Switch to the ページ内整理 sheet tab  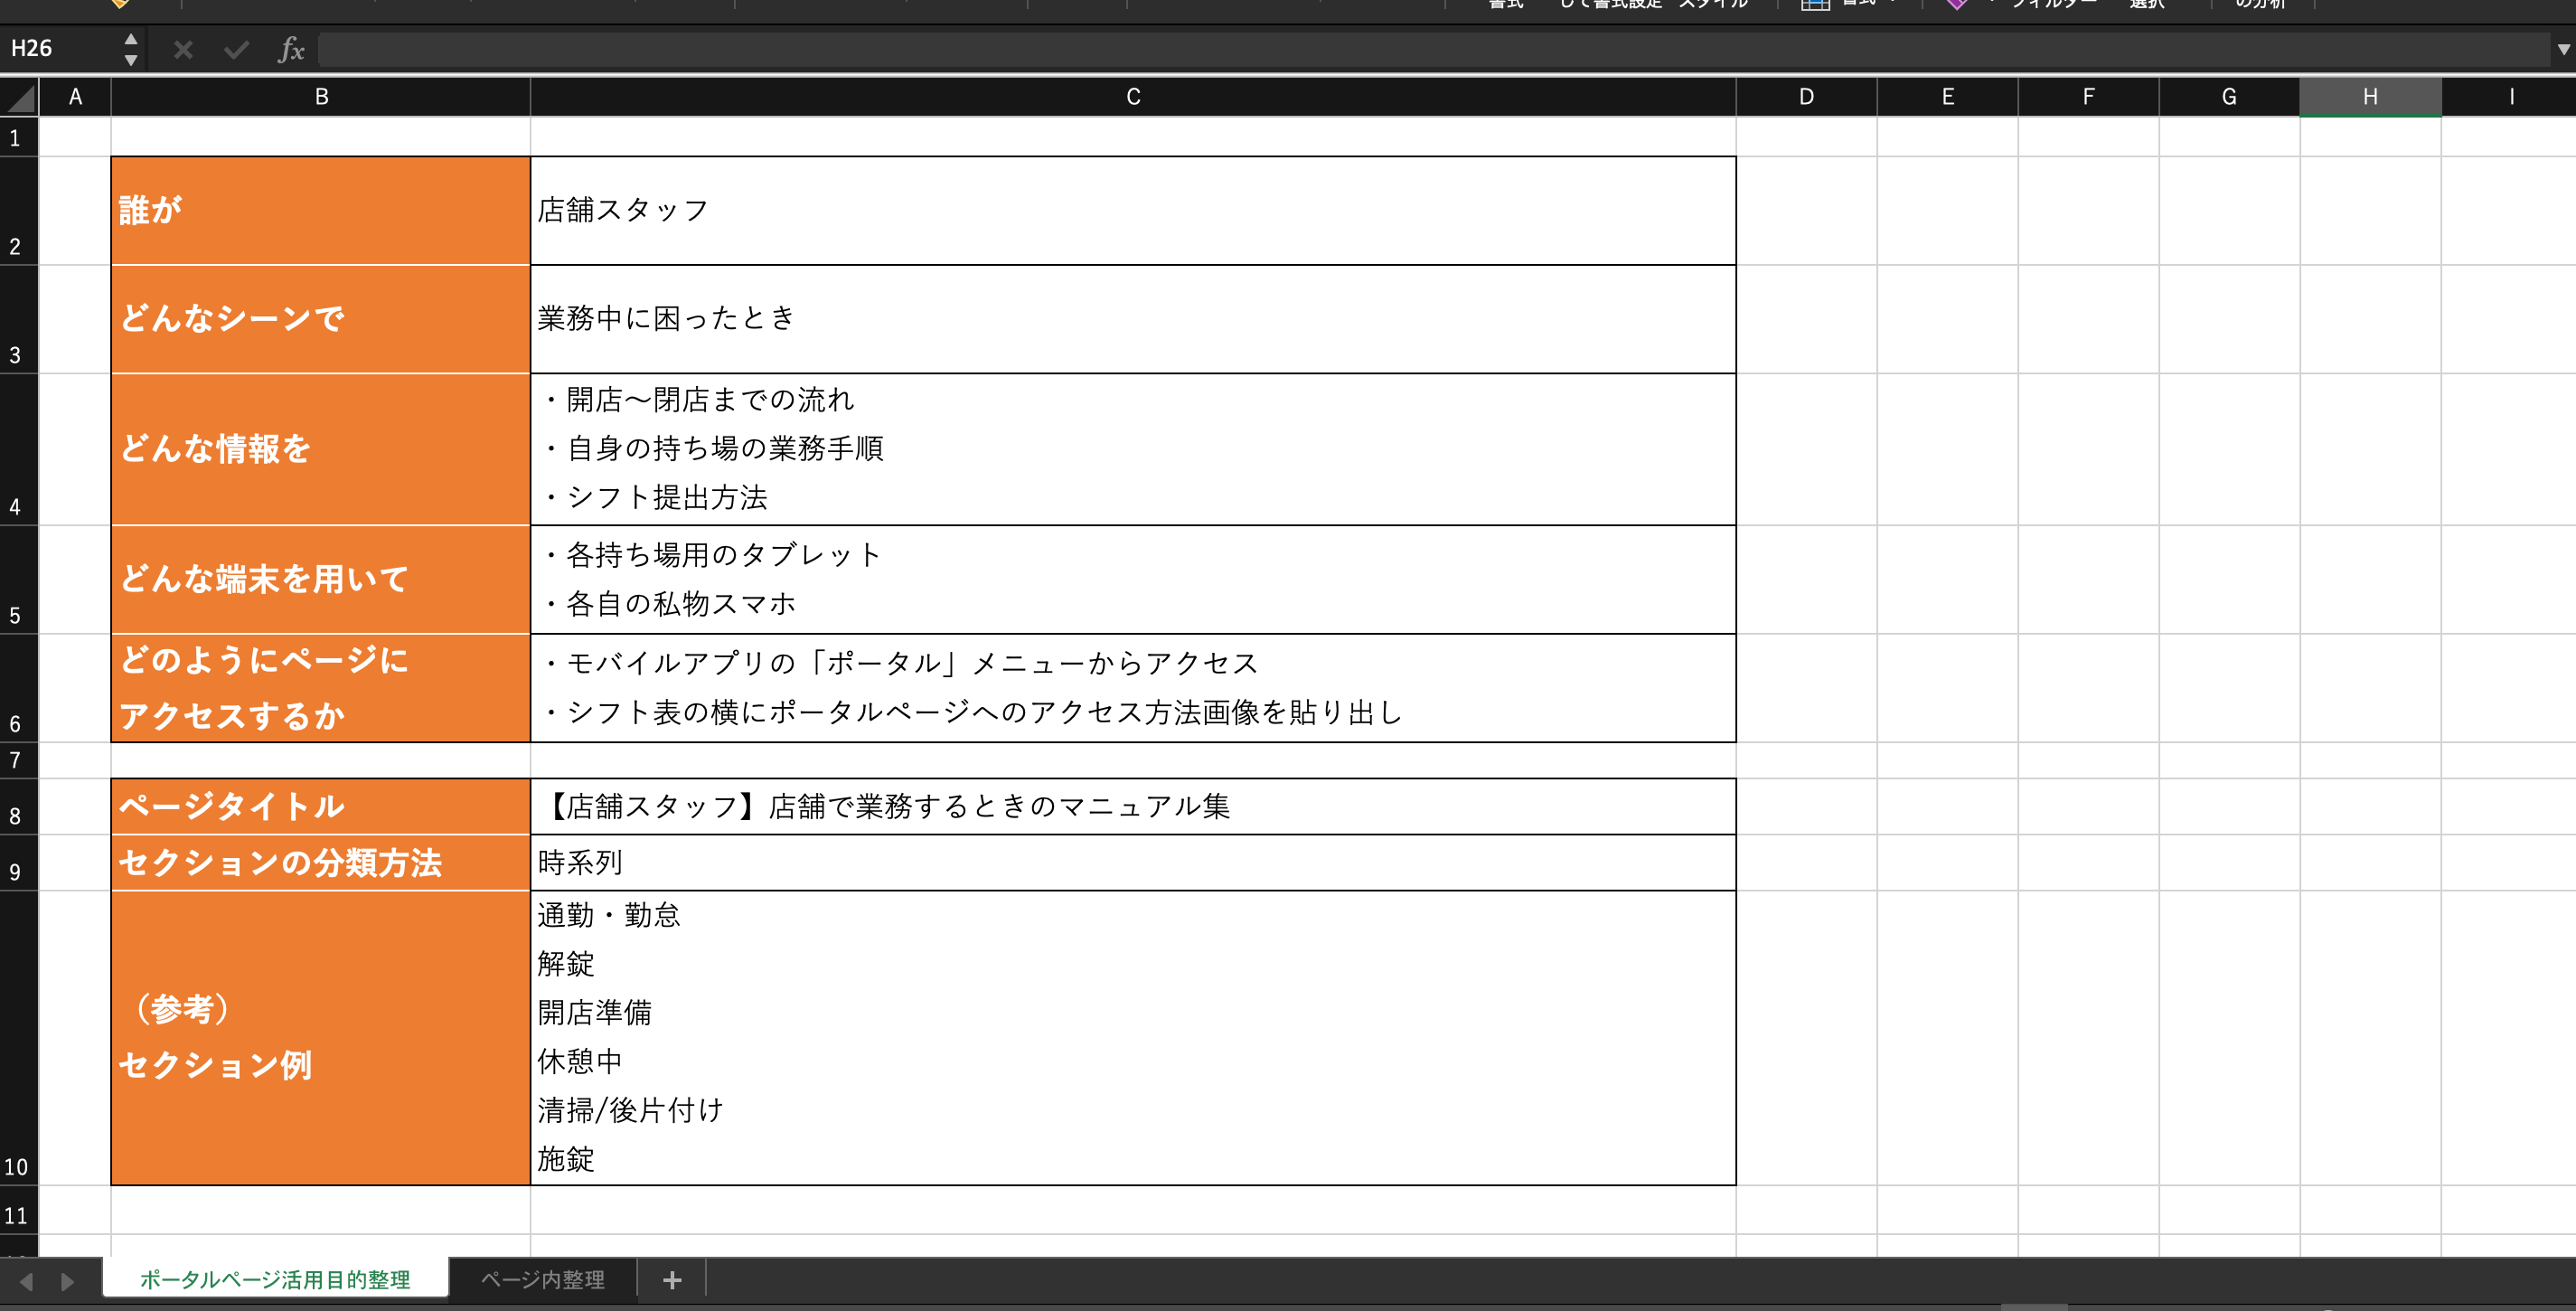(543, 1280)
